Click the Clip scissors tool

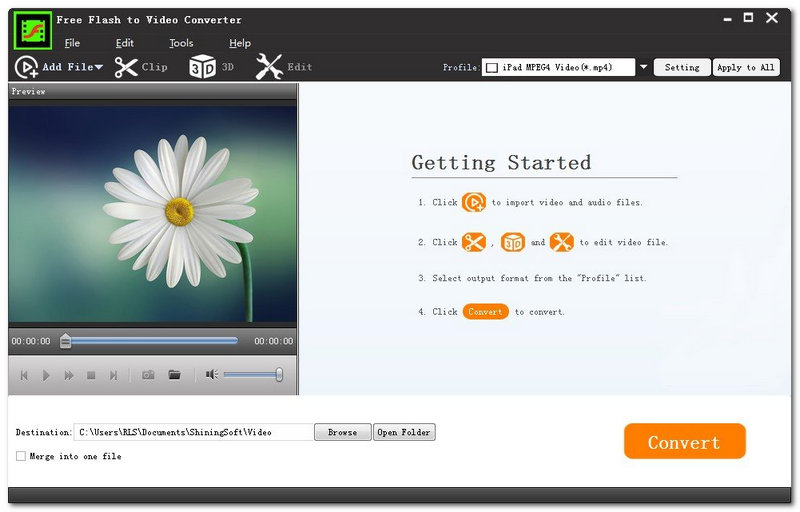(140, 67)
